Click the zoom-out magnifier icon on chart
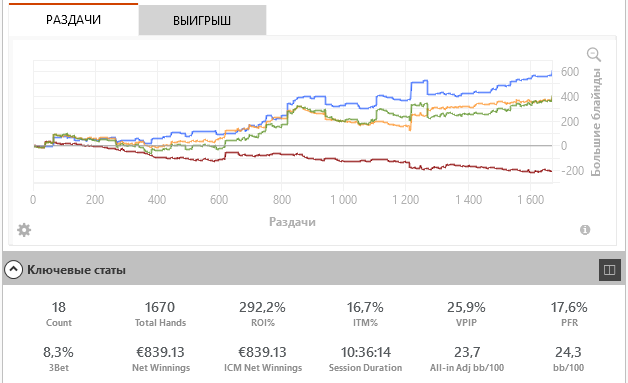The height and width of the screenshot is (383, 628). (594, 54)
